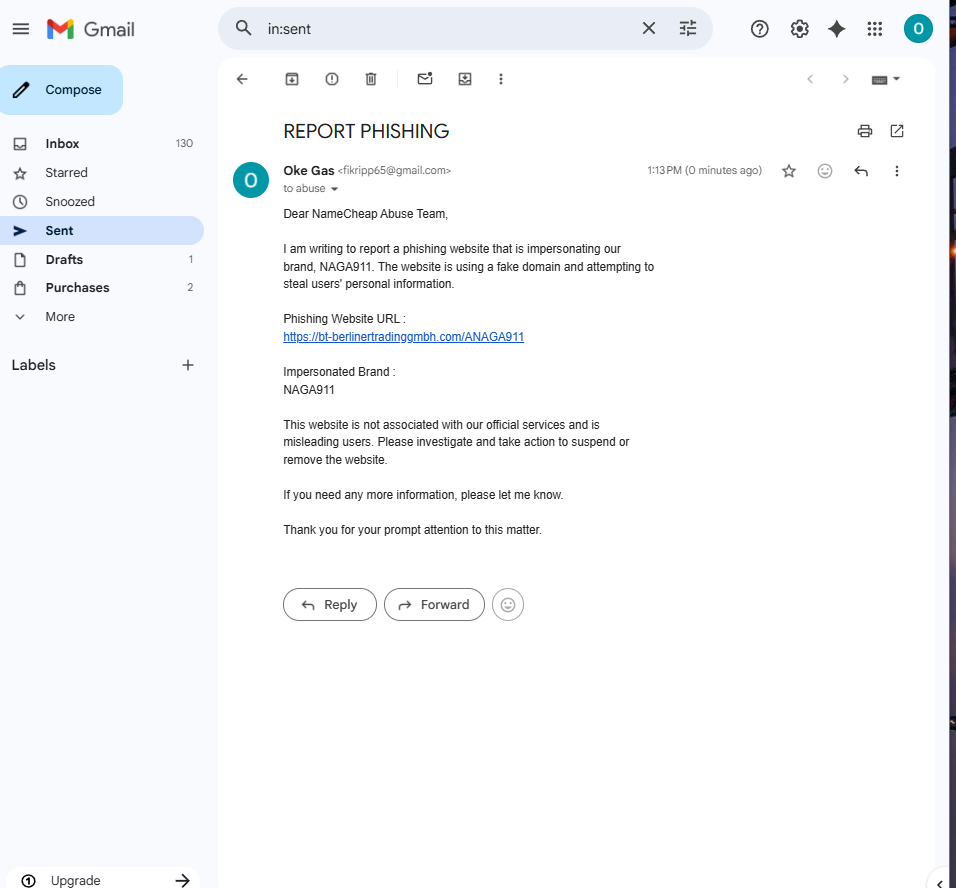Clear the search with the X icon
Screen dimensions: 956x888
coord(649,28)
